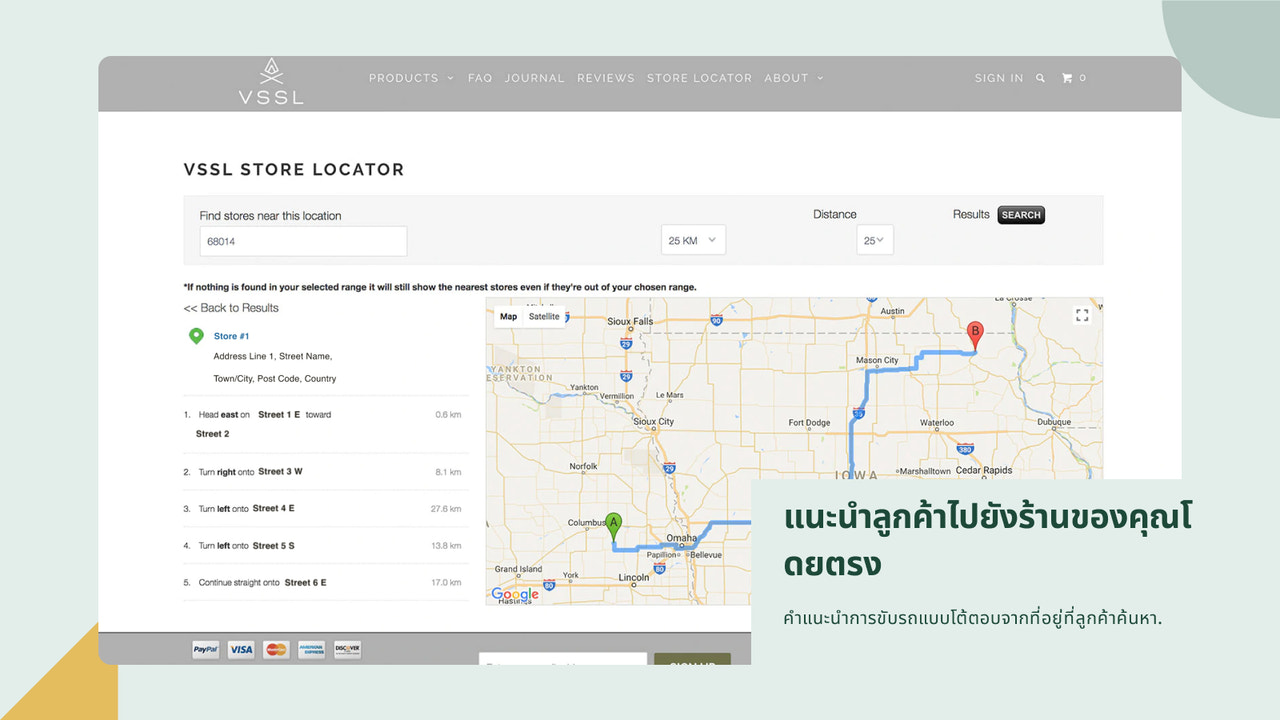
Task: Click the Mastercard payment icon
Action: coord(276,649)
